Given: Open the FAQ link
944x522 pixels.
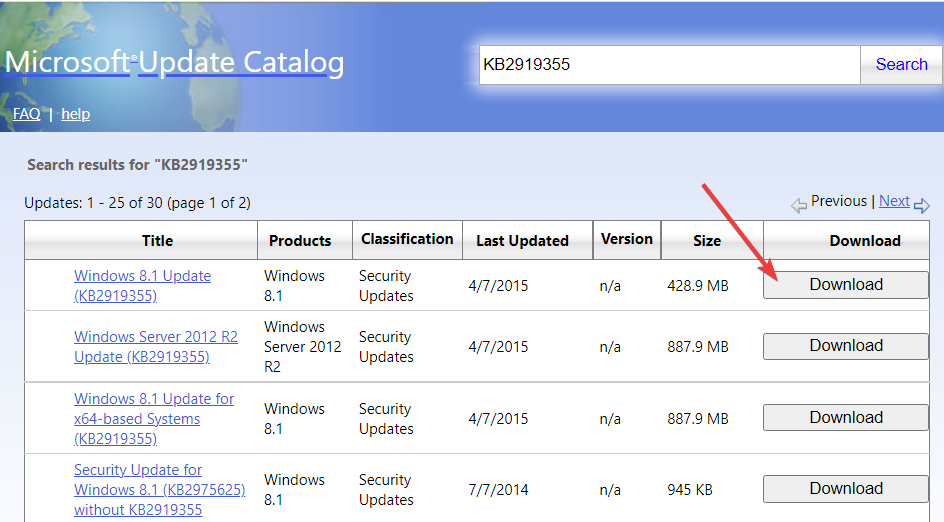Looking at the screenshot, I should (x=27, y=114).
